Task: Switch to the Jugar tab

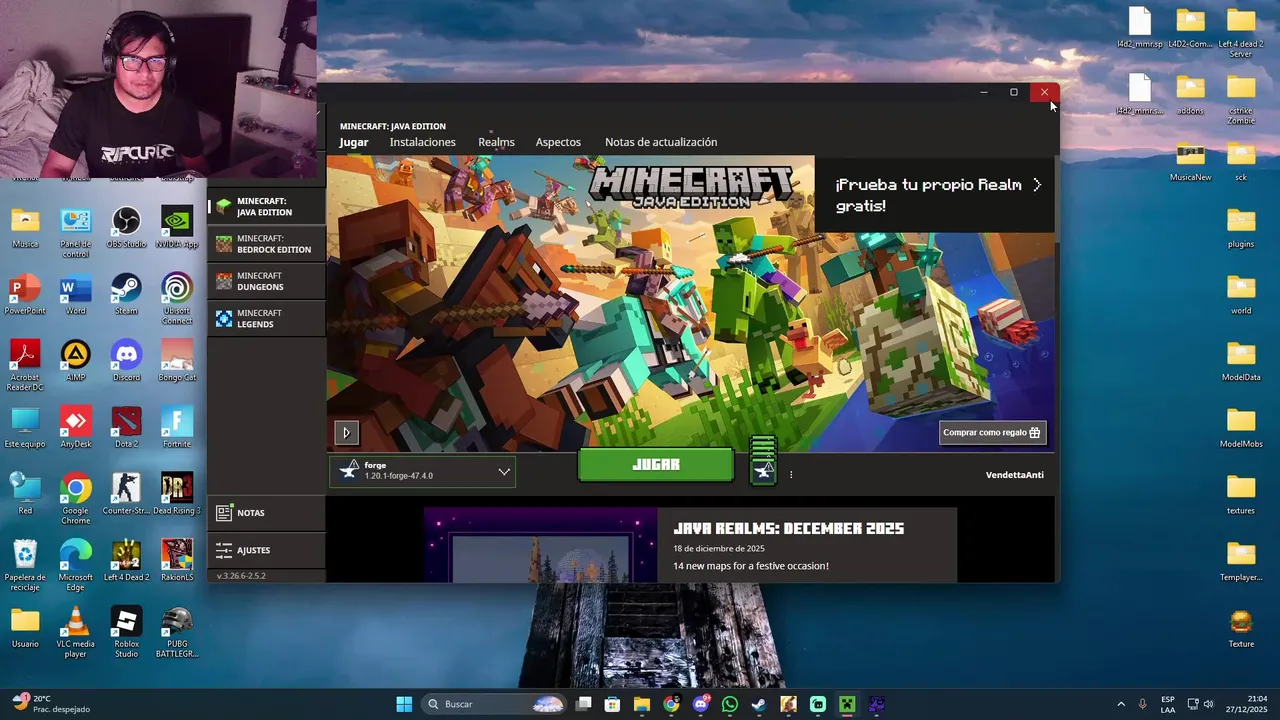Action: tap(354, 142)
